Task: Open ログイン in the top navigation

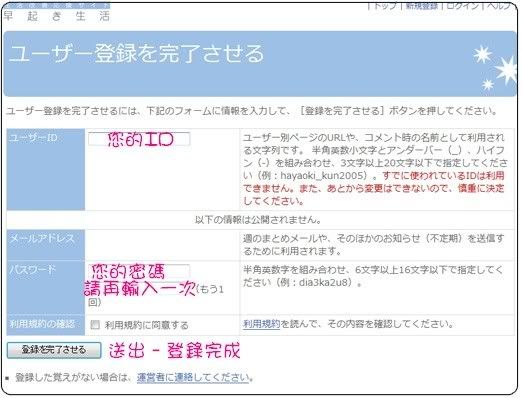Action: point(463,6)
